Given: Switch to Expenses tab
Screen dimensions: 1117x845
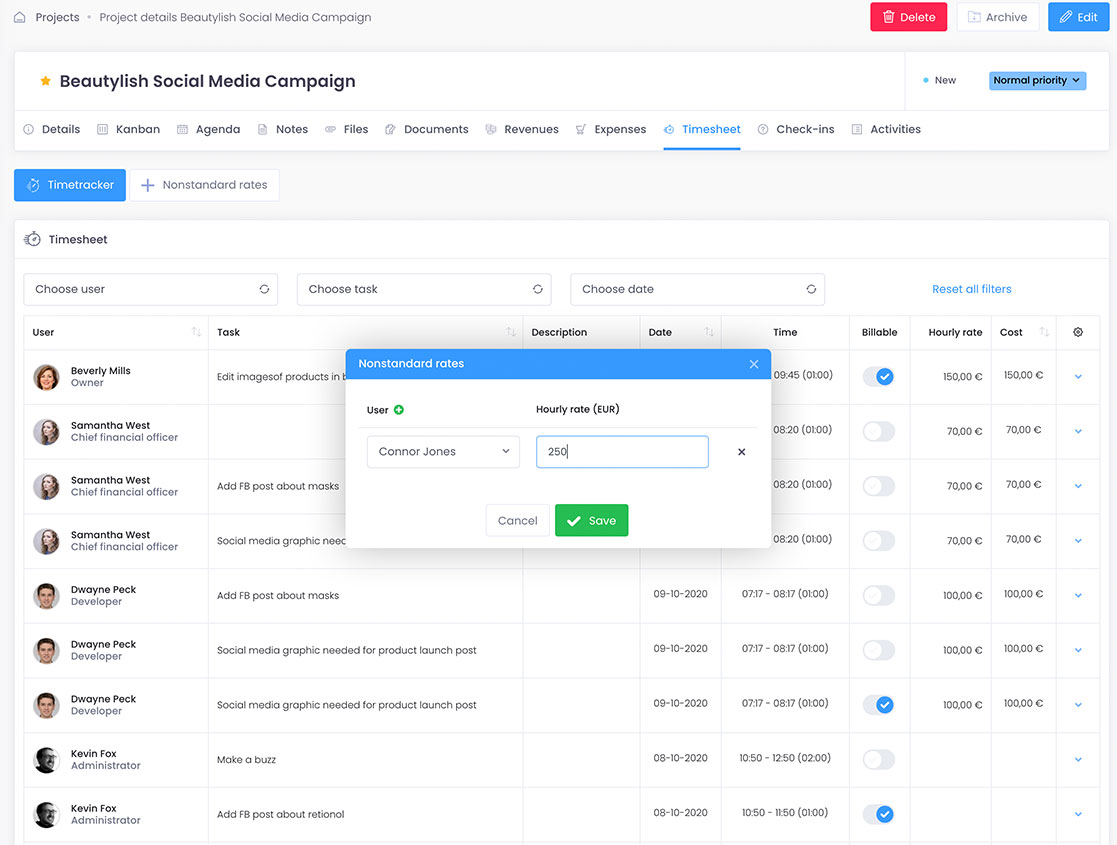Looking at the screenshot, I should pyautogui.click(x=611, y=129).
